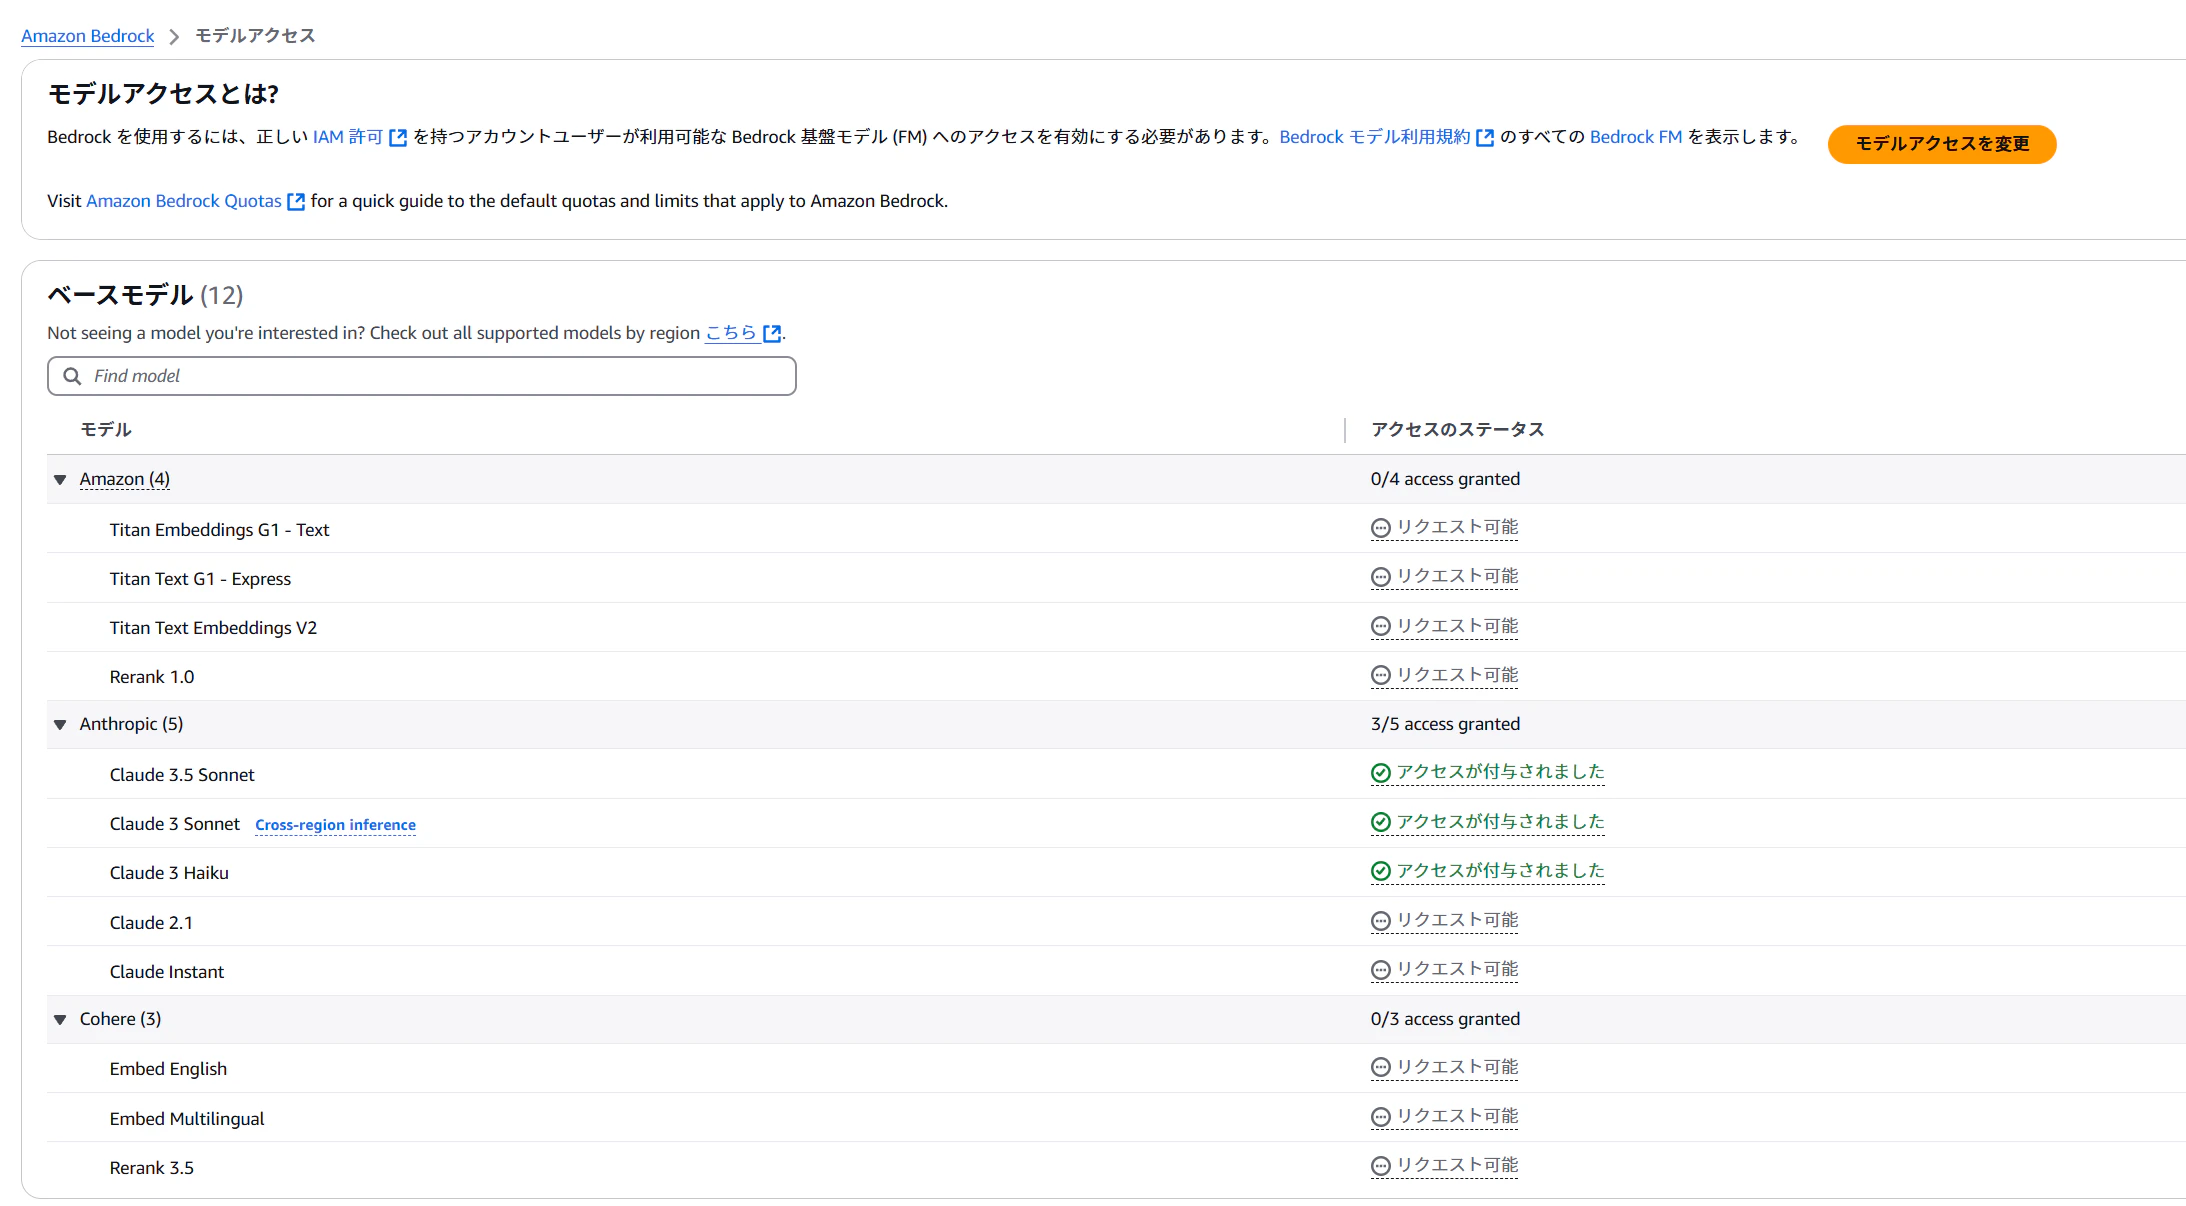Click the external link icon after こちら
Viewport: 2186px width, 1206px height.
772,334
